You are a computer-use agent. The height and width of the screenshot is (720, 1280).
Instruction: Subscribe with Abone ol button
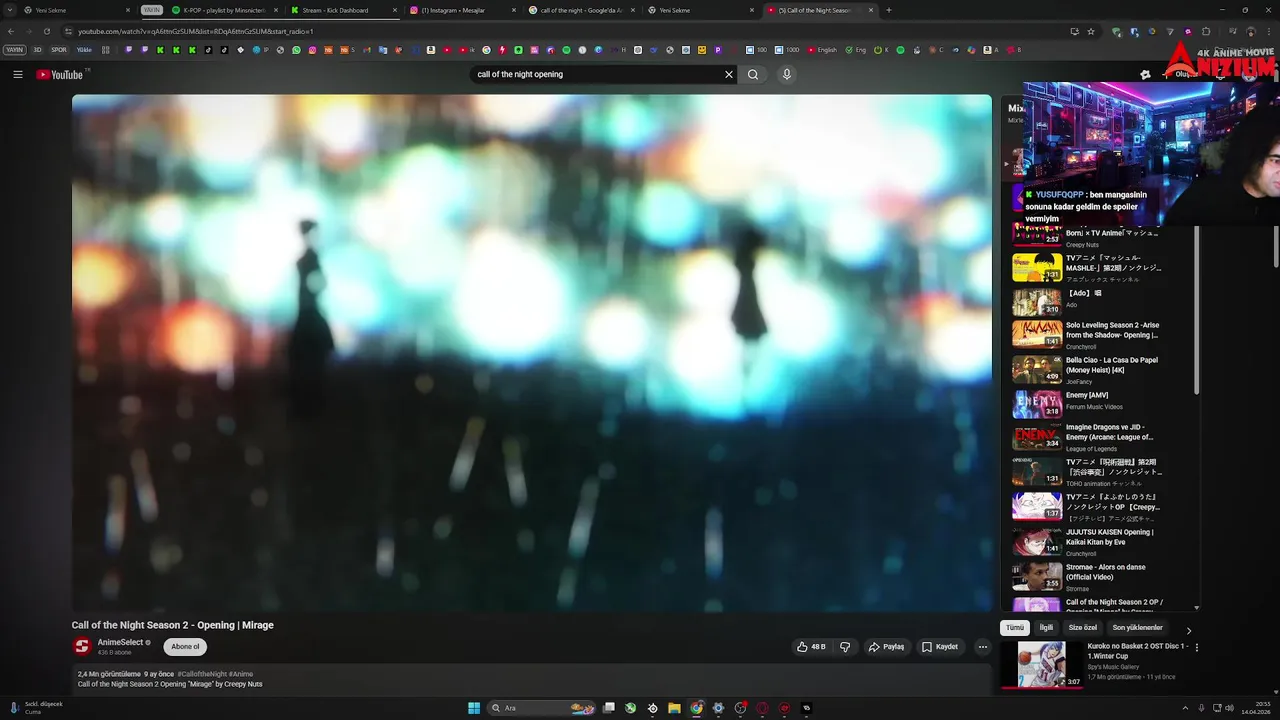click(185, 647)
